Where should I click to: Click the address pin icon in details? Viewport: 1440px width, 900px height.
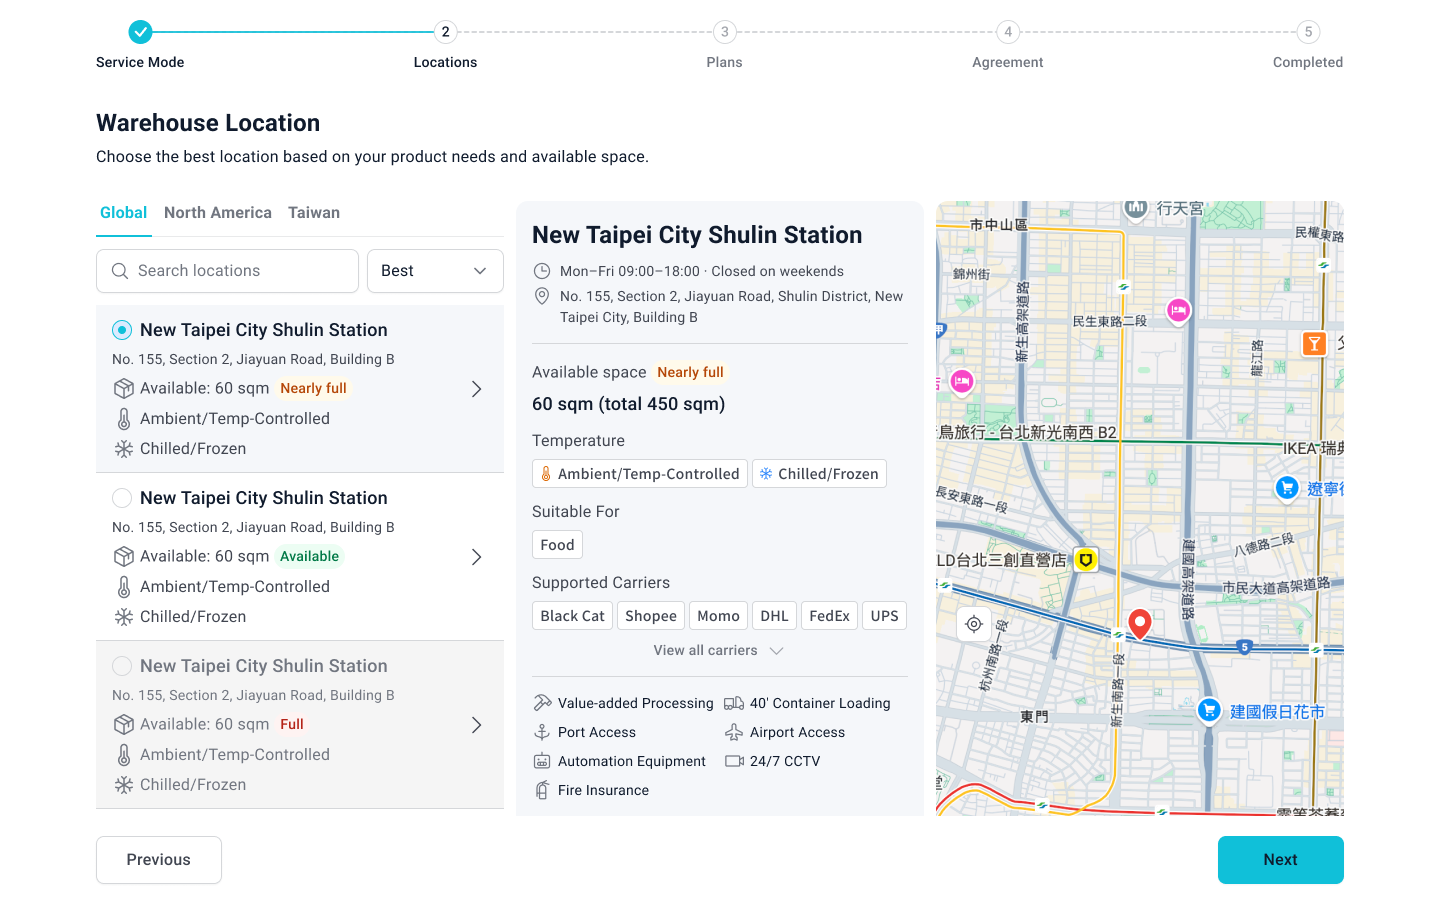coord(542,297)
